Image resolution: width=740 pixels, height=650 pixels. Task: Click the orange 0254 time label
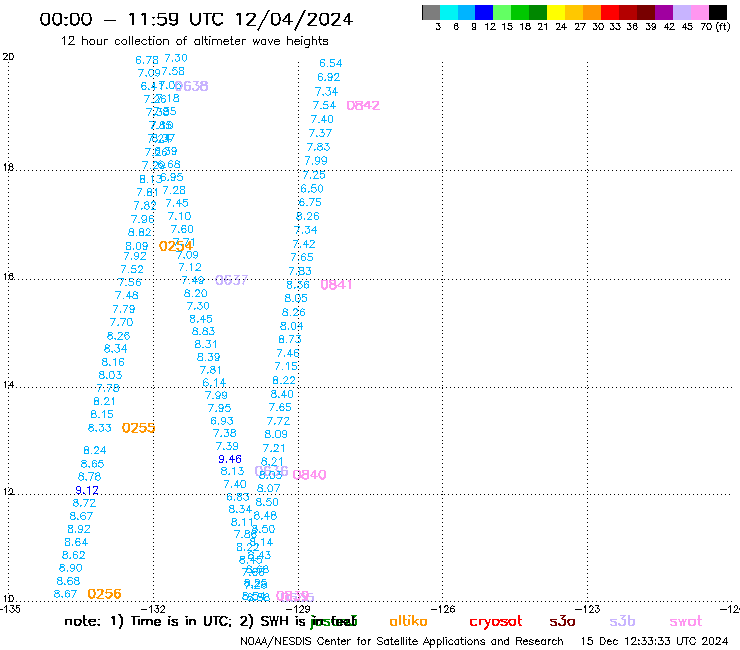(176, 246)
